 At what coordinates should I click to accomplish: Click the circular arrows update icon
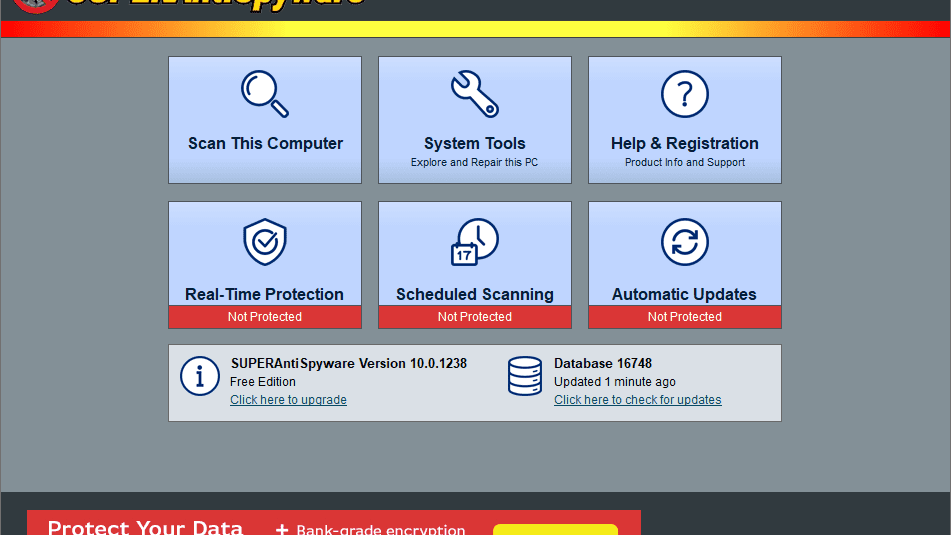(685, 242)
